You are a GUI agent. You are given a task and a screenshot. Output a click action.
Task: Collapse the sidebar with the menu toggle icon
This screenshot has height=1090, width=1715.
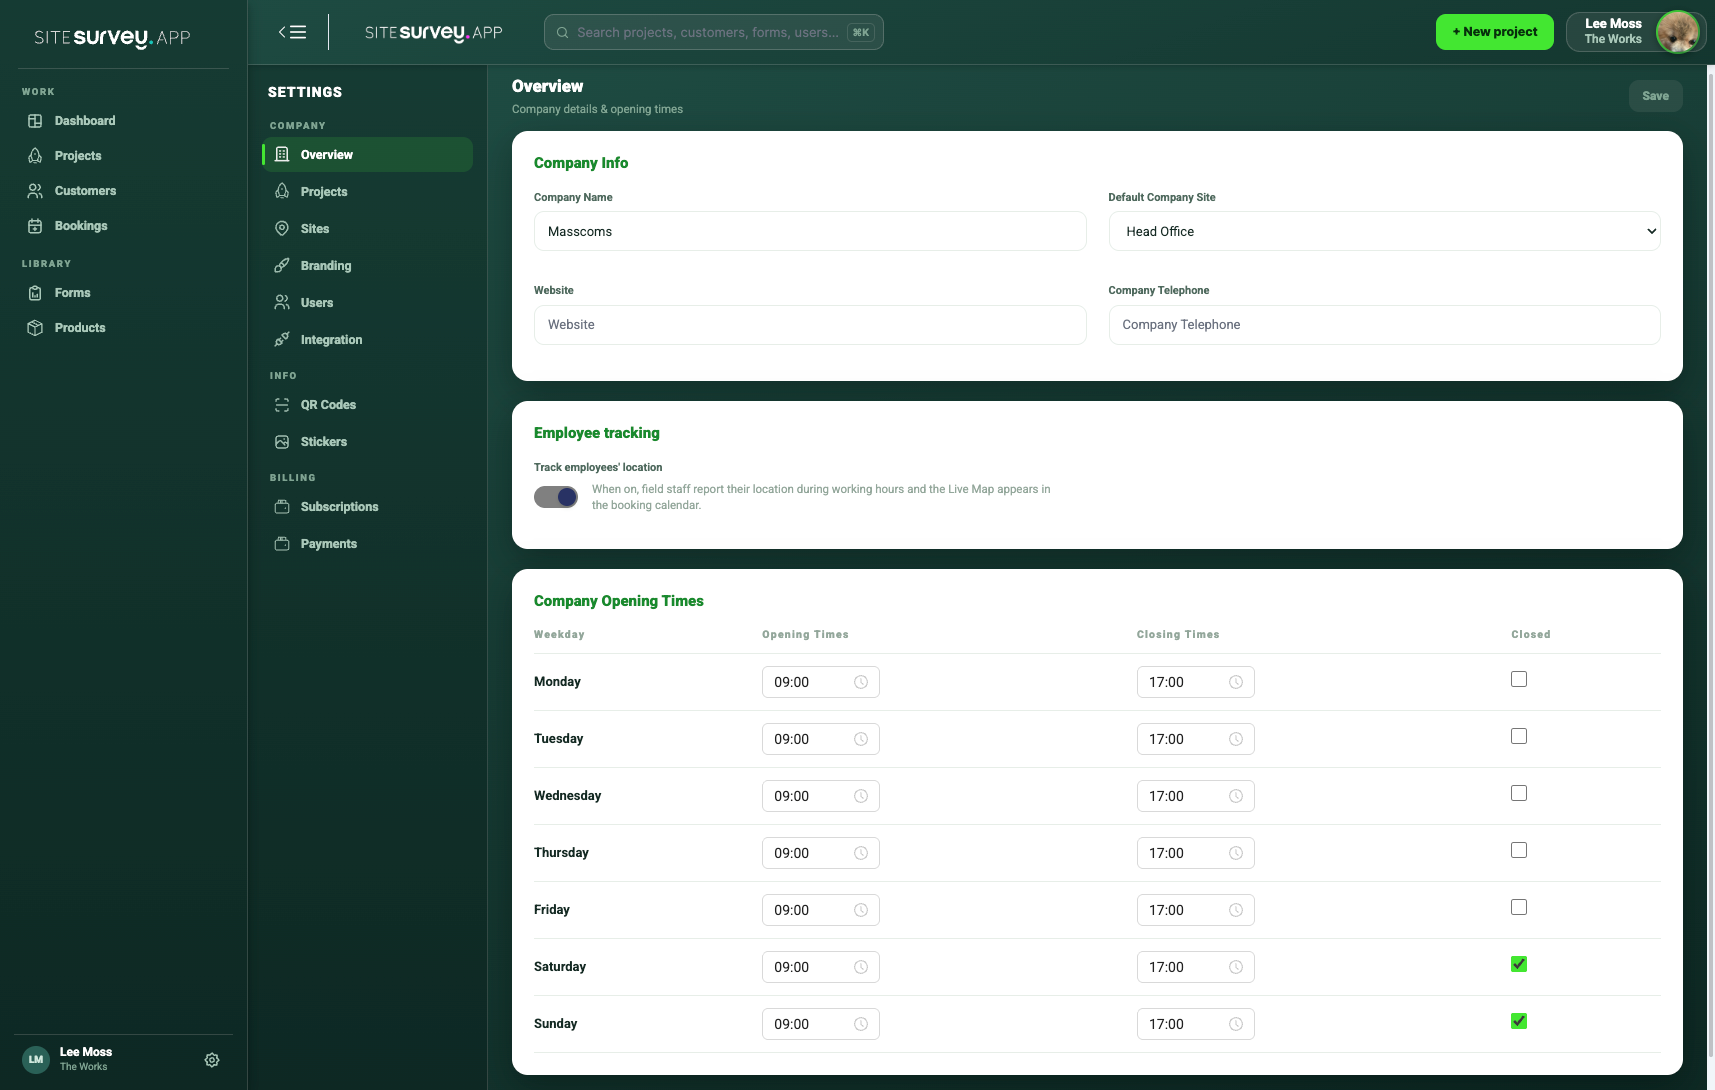292,32
